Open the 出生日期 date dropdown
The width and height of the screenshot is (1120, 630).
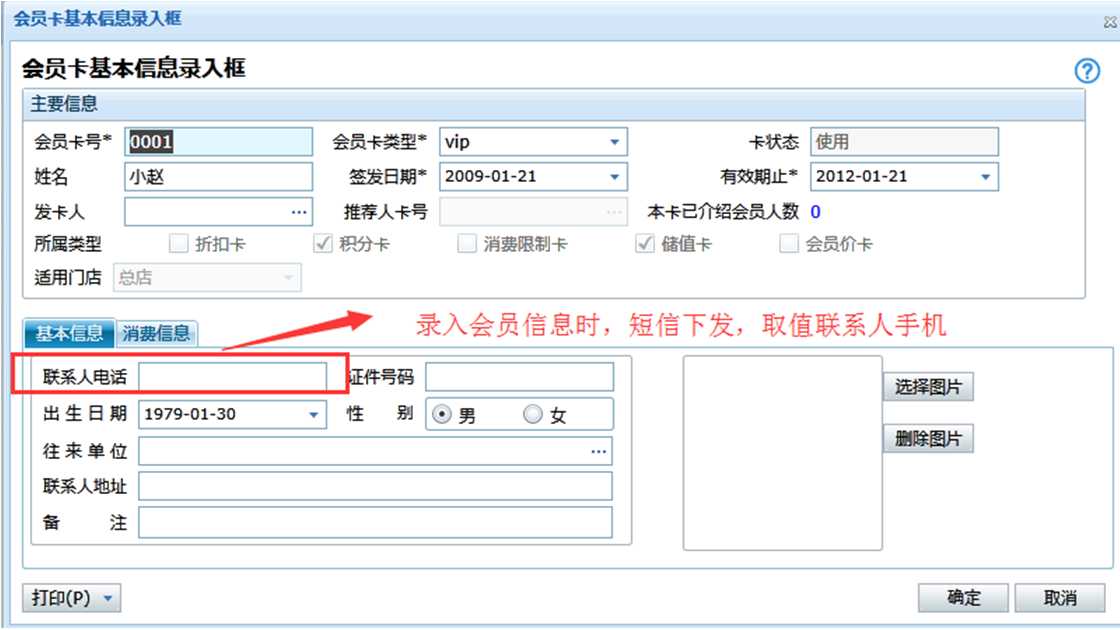pos(314,414)
